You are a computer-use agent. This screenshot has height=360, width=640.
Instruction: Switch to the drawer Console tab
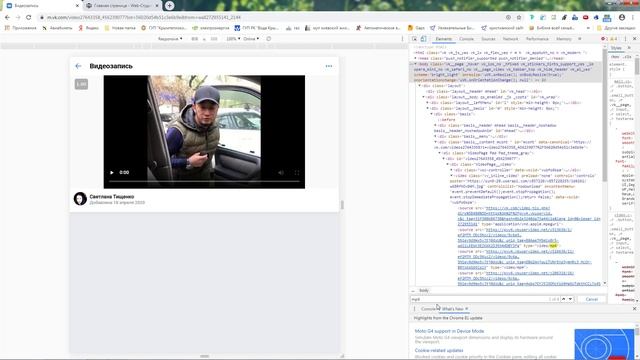429,309
